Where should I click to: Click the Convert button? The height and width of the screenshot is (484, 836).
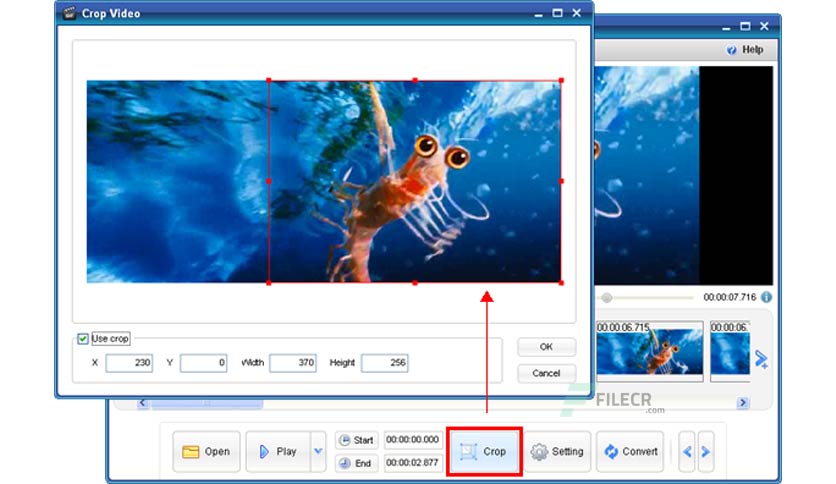coord(630,451)
